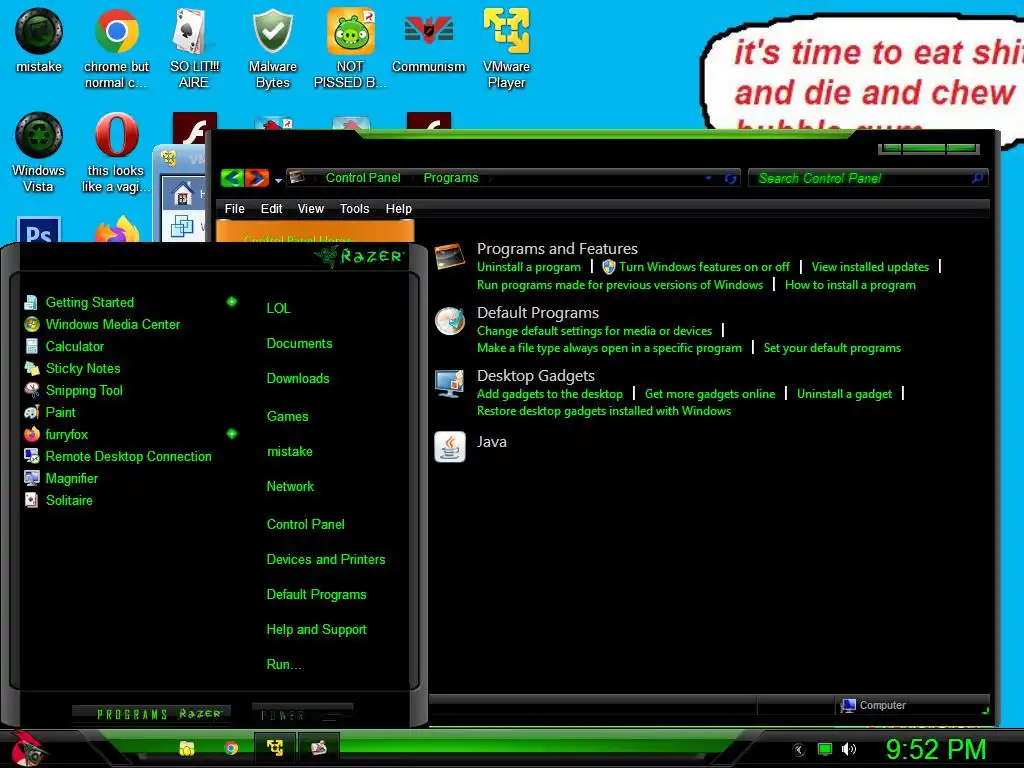Open recent pages dropdown beside nav arrows
This screenshot has width=1024, height=768.
278,180
